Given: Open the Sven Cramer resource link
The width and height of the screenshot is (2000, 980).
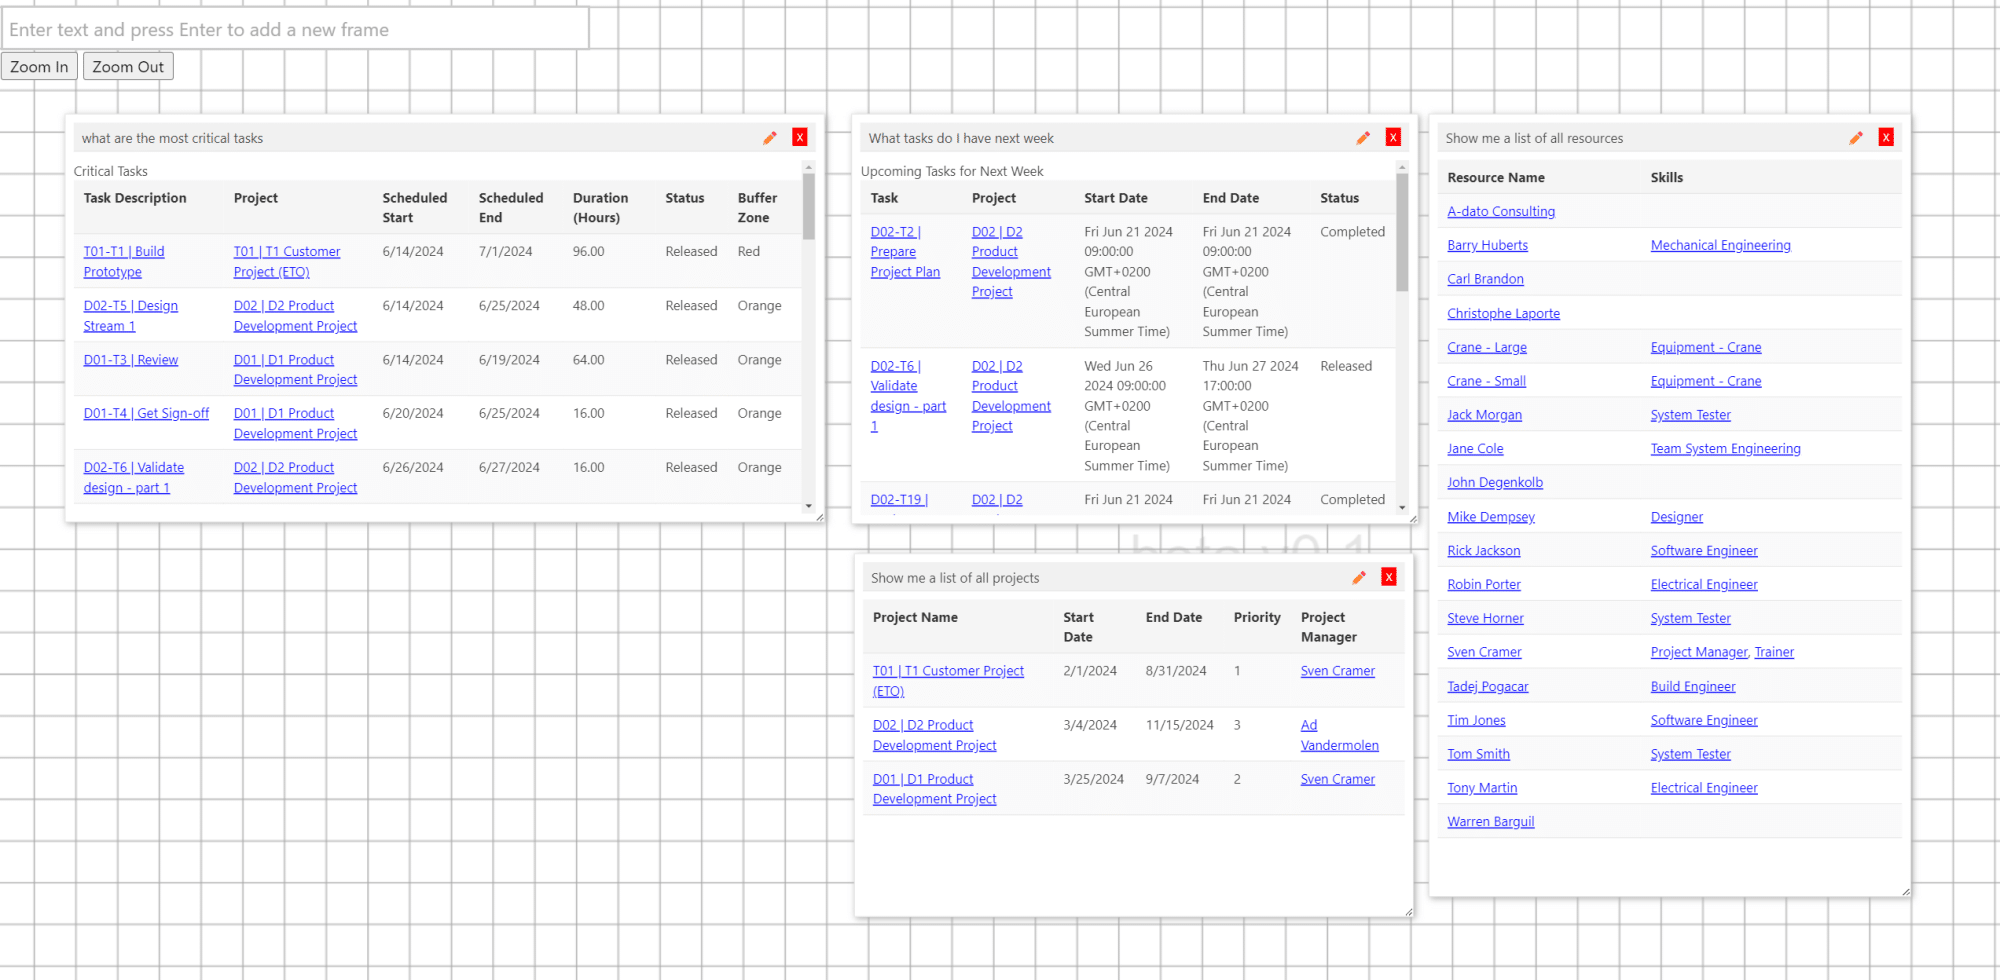Looking at the screenshot, I should pyautogui.click(x=1483, y=652).
